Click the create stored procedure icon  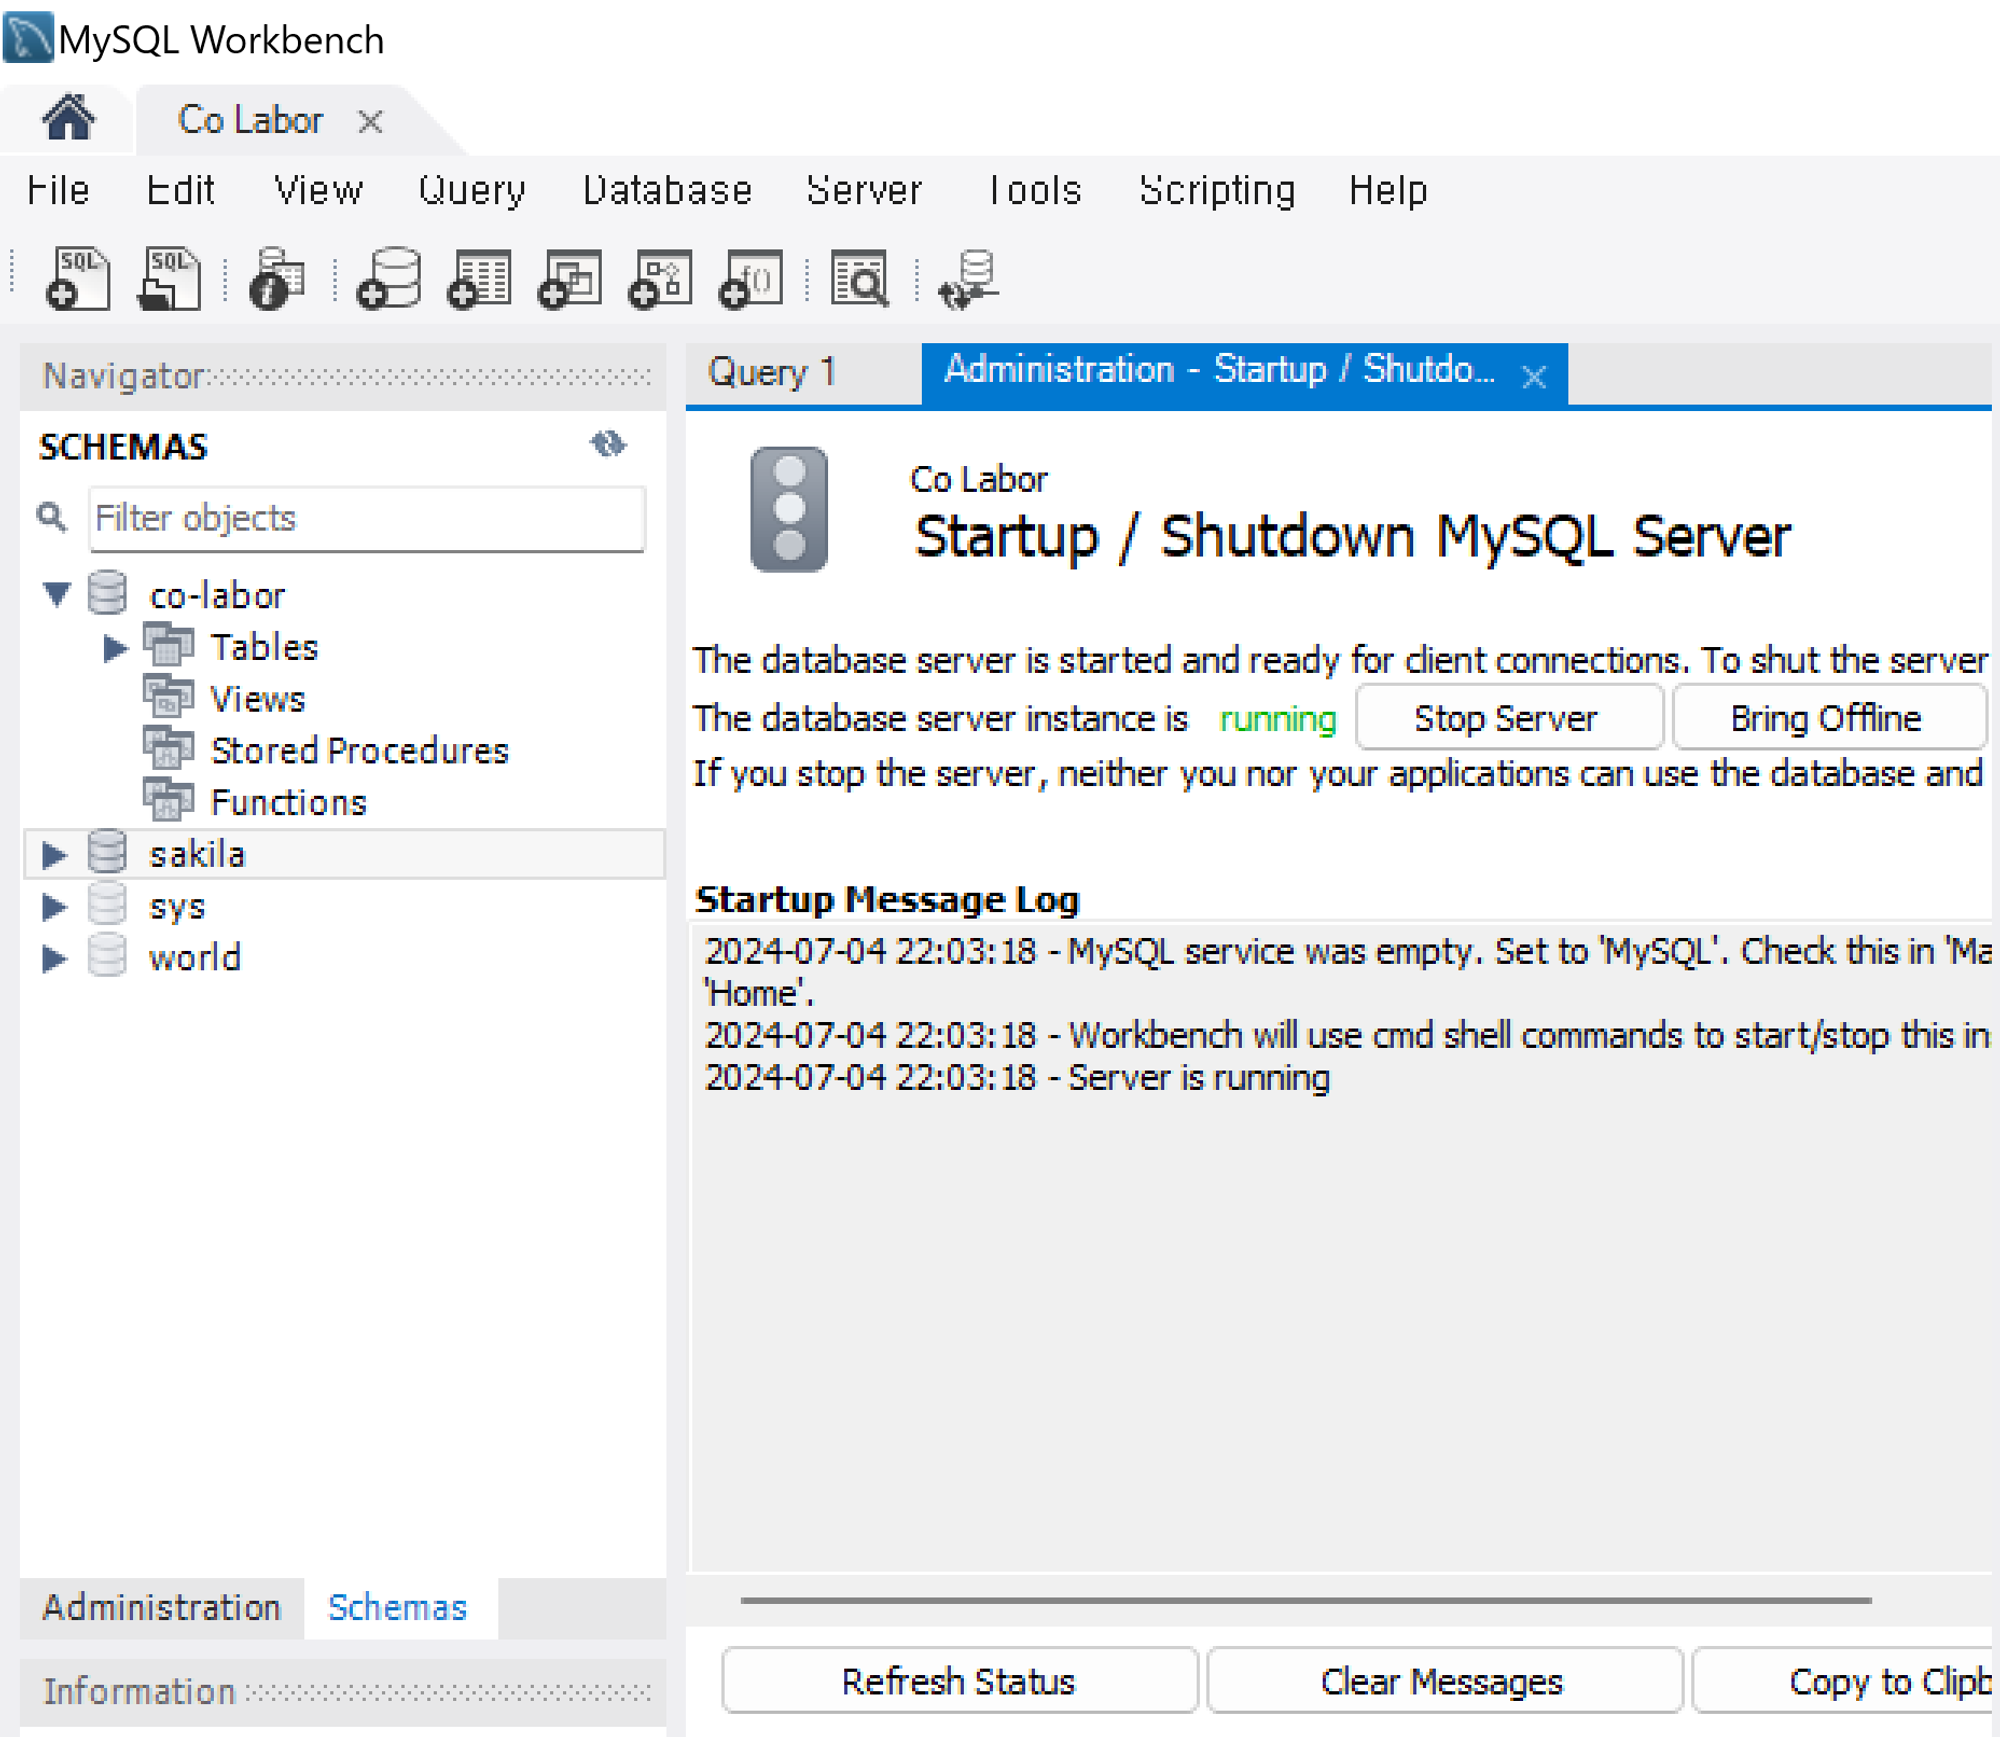tap(660, 279)
